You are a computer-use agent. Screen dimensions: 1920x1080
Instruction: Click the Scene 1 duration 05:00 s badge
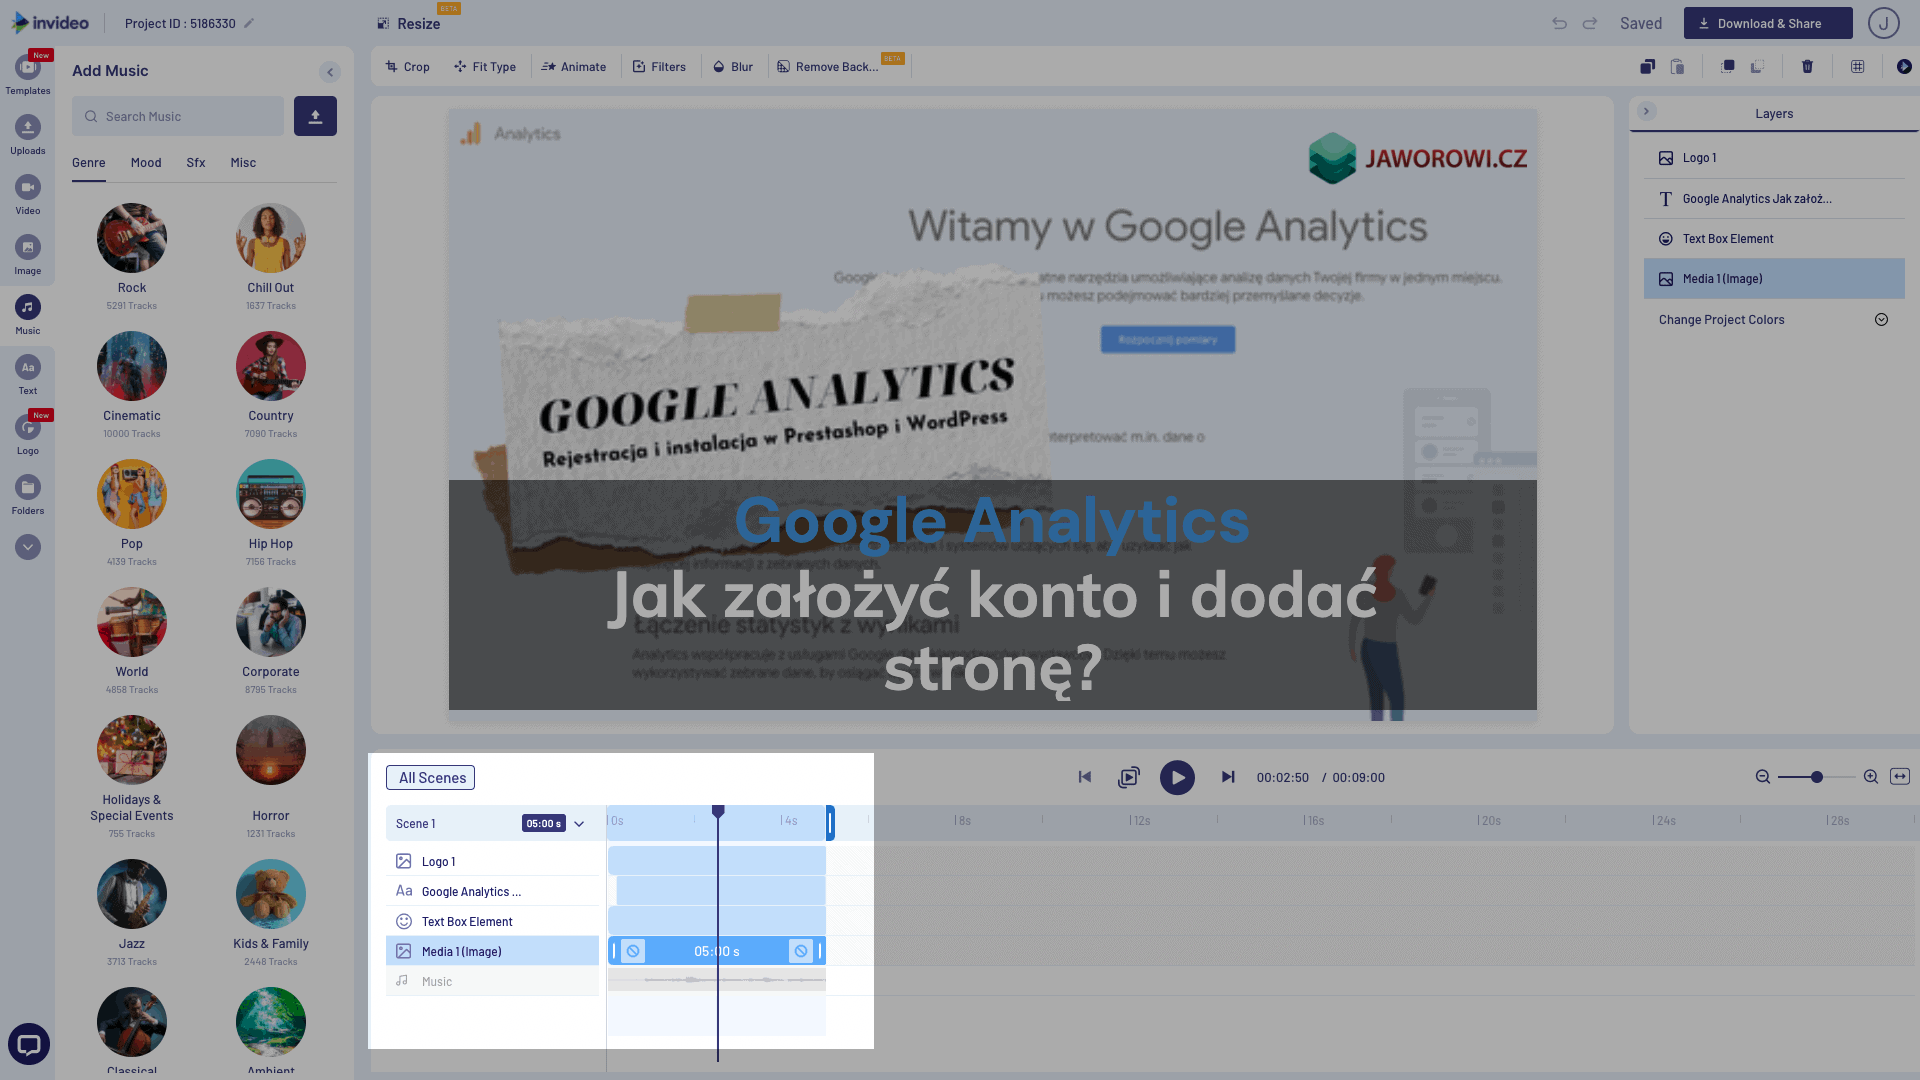pos(544,824)
